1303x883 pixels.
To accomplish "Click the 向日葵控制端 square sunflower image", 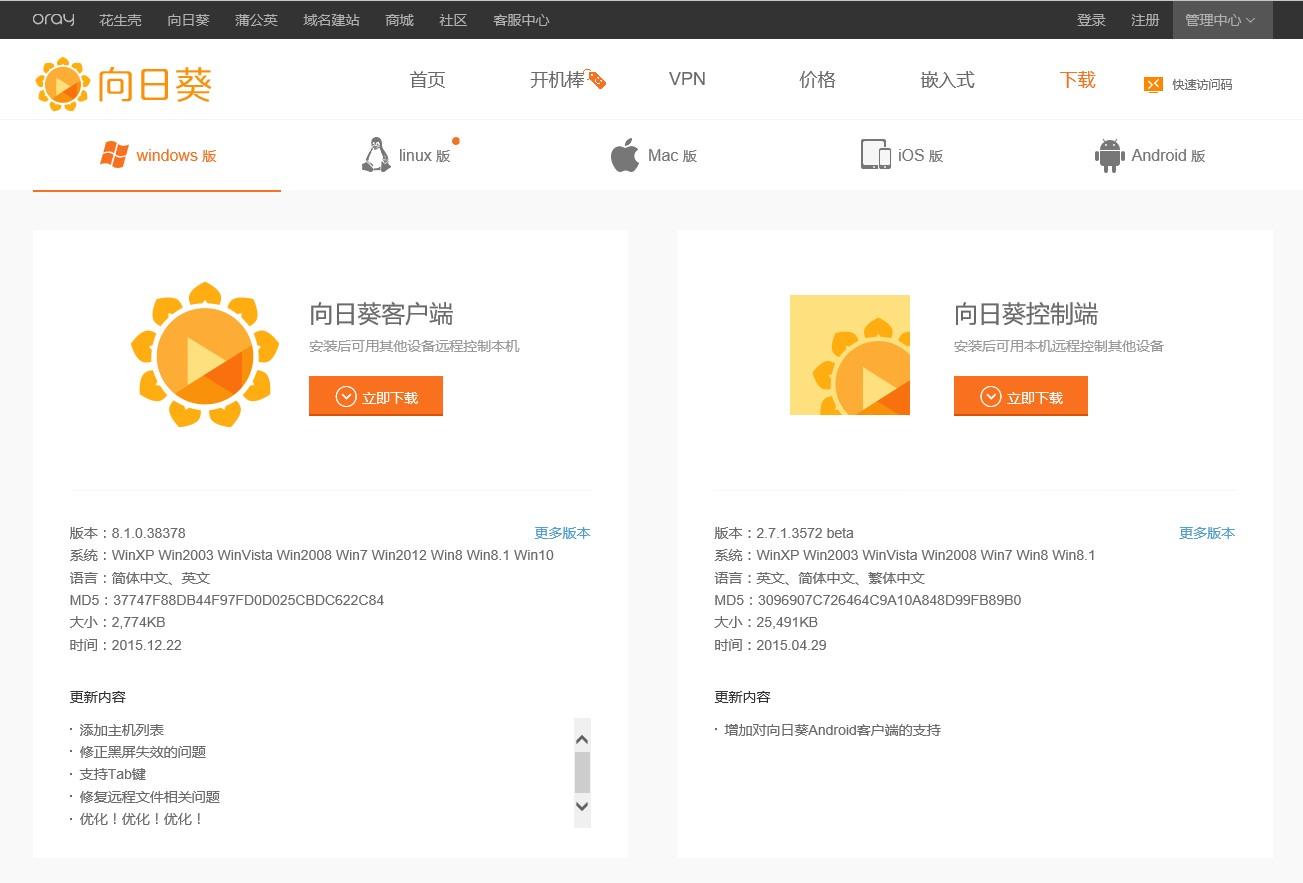I will tap(850, 355).
